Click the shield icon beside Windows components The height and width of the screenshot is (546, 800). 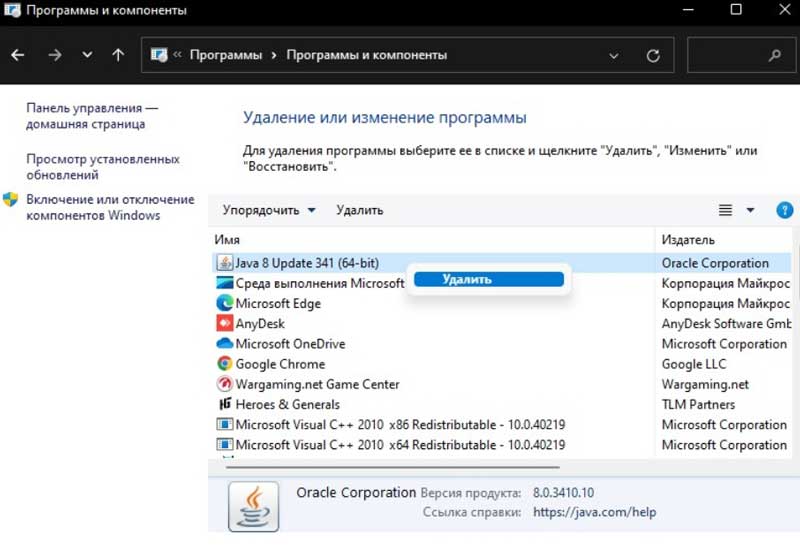[10, 200]
